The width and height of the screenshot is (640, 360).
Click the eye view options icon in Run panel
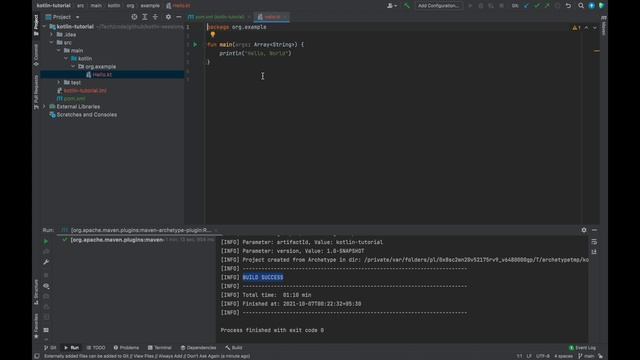[x=46, y=286]
